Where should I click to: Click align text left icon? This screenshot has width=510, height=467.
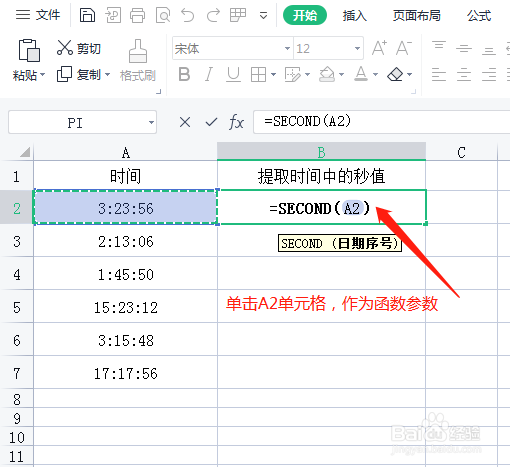pos(439,74)
